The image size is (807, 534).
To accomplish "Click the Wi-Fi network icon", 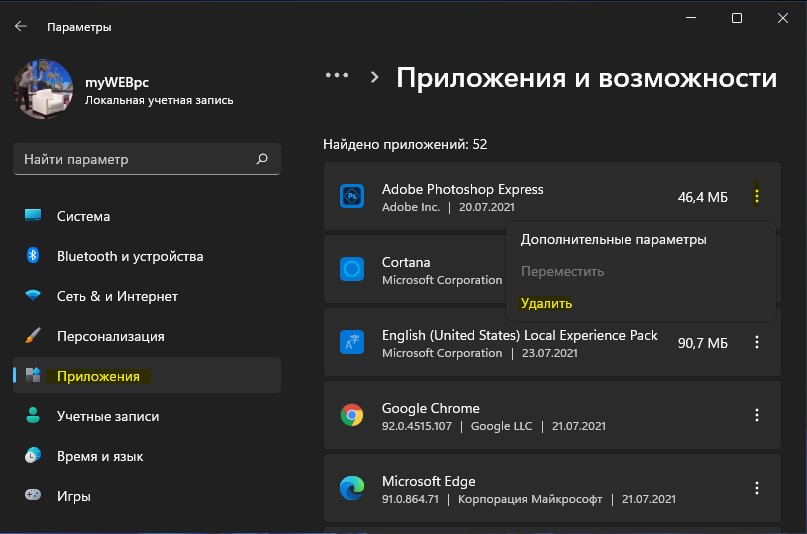I will (x=33, y=295).
